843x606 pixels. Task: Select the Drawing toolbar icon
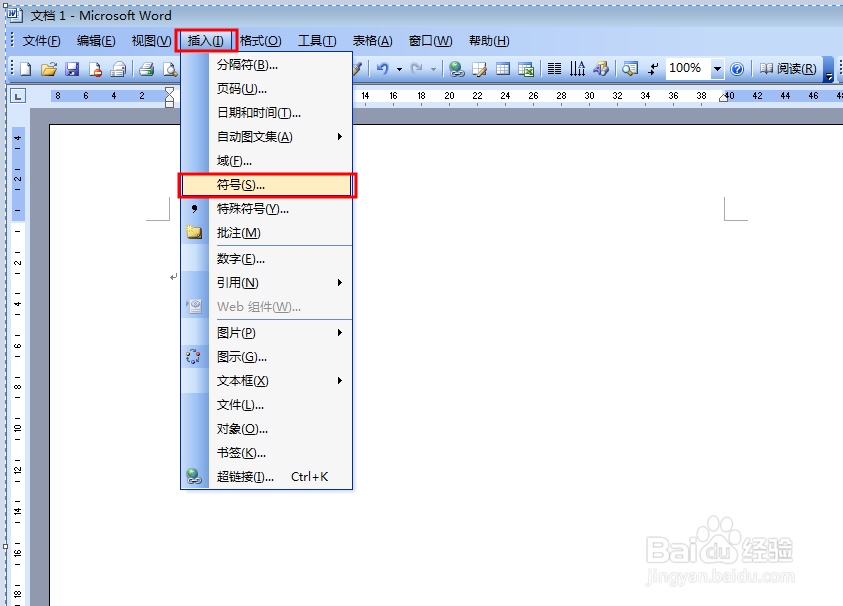pyautogui.click(x=601, y=69)
